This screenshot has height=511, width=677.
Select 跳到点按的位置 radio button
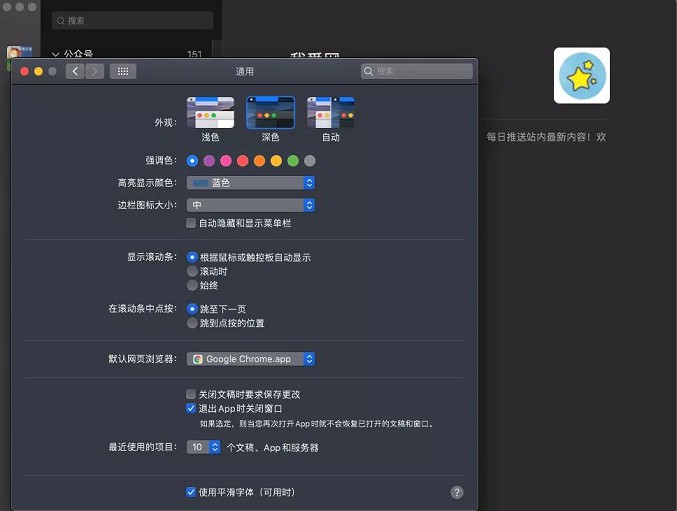tap(192, 323)
